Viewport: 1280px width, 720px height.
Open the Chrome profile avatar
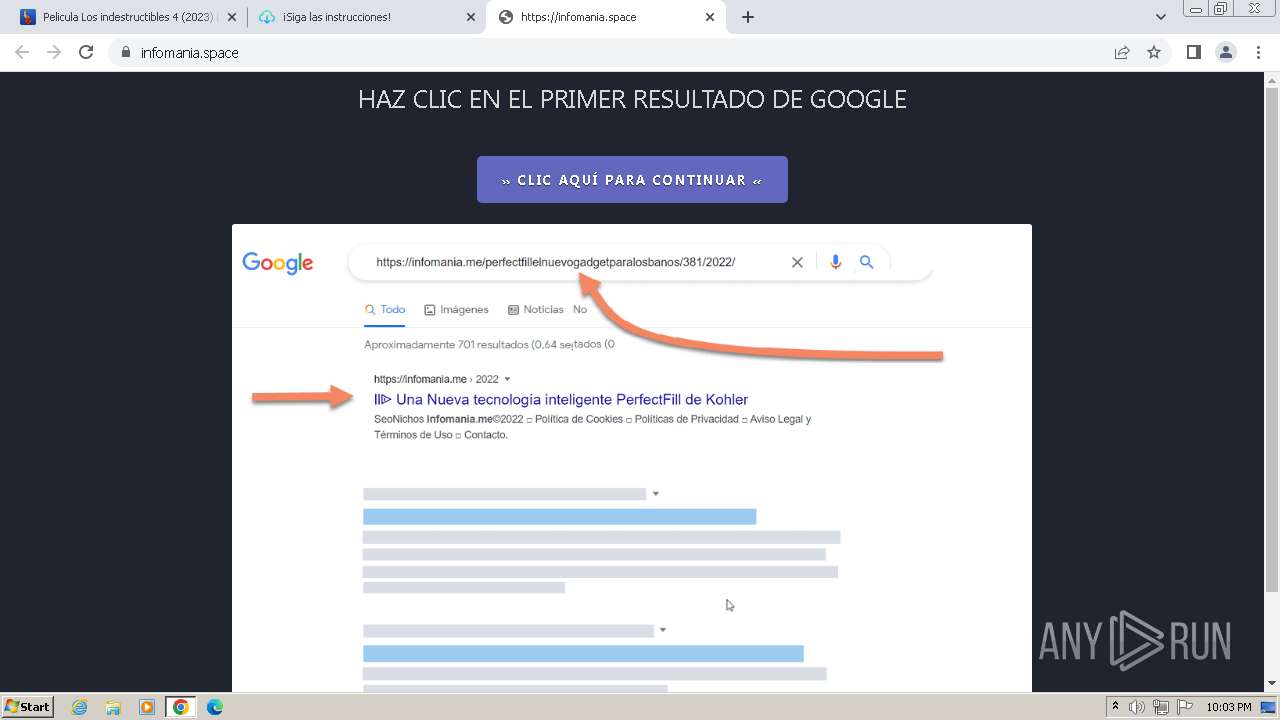pos(1226,52)
